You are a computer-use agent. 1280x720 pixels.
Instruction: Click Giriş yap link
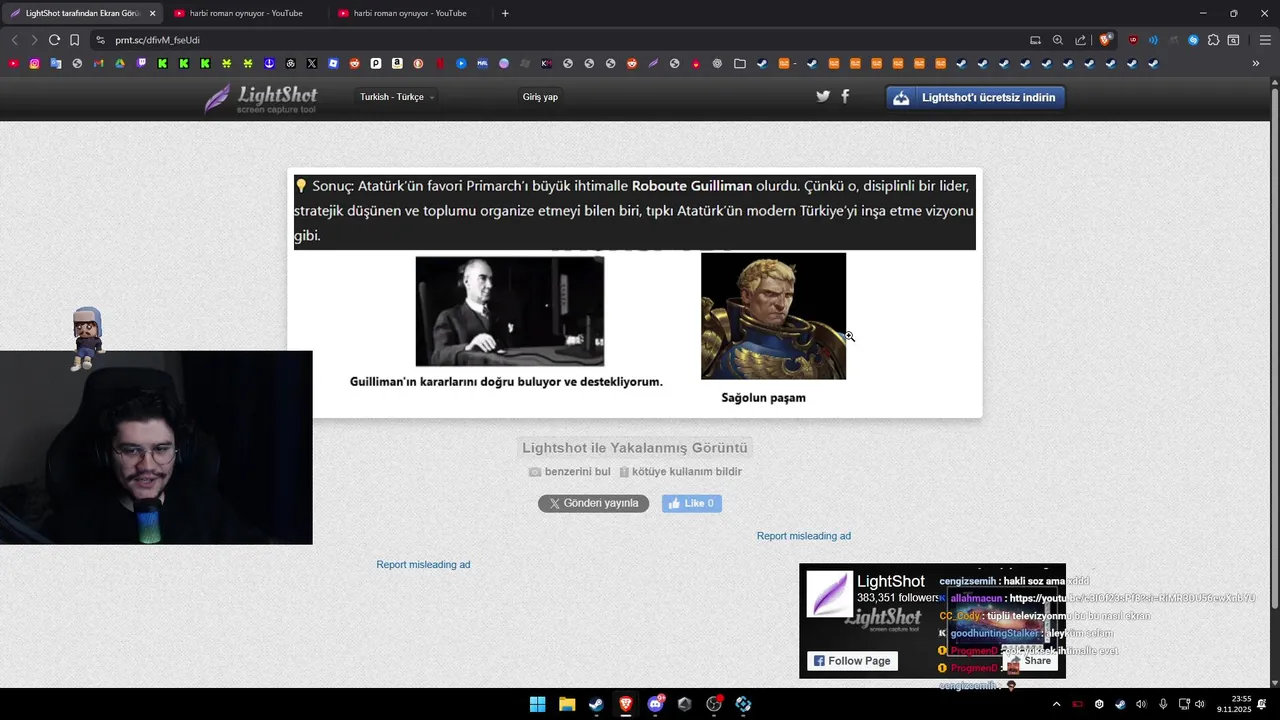540,97
